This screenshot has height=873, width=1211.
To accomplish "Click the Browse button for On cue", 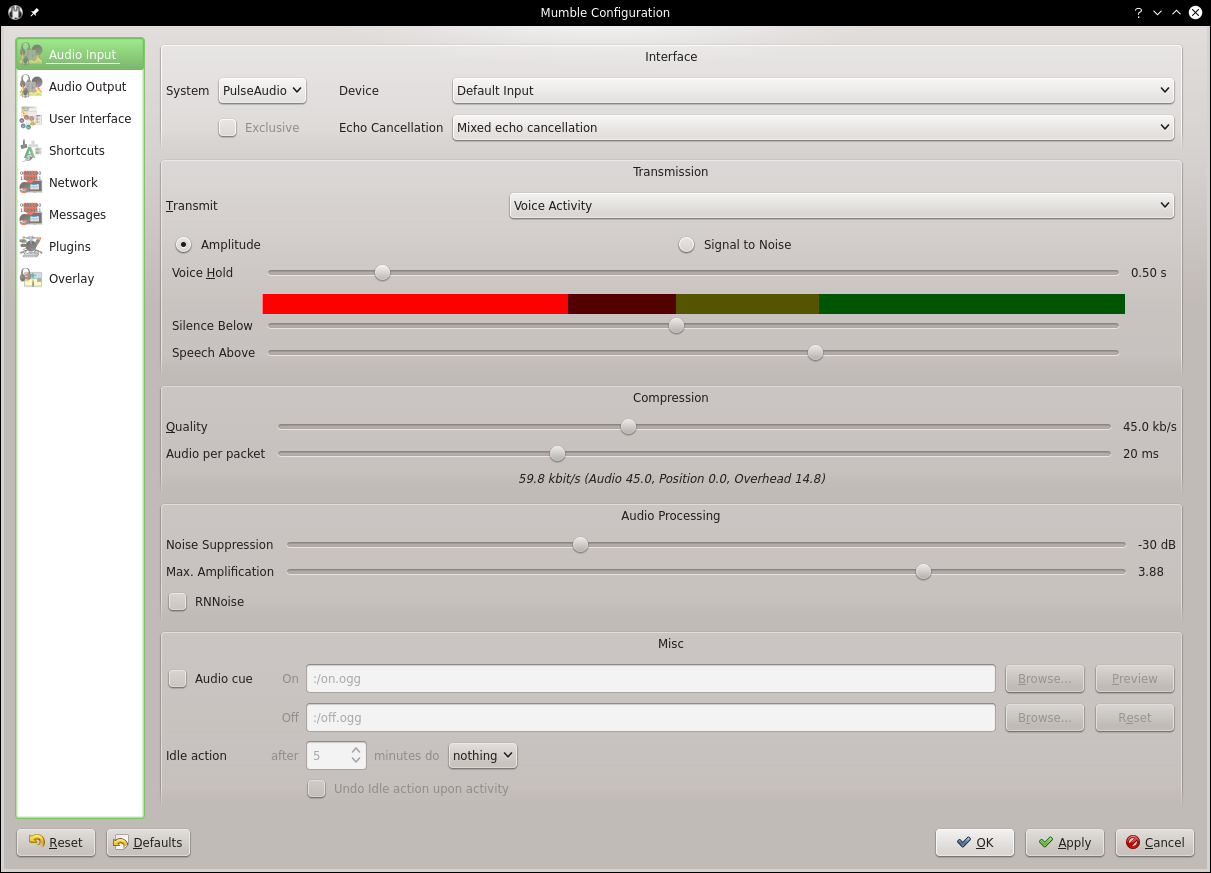I will pos(1045,679).
